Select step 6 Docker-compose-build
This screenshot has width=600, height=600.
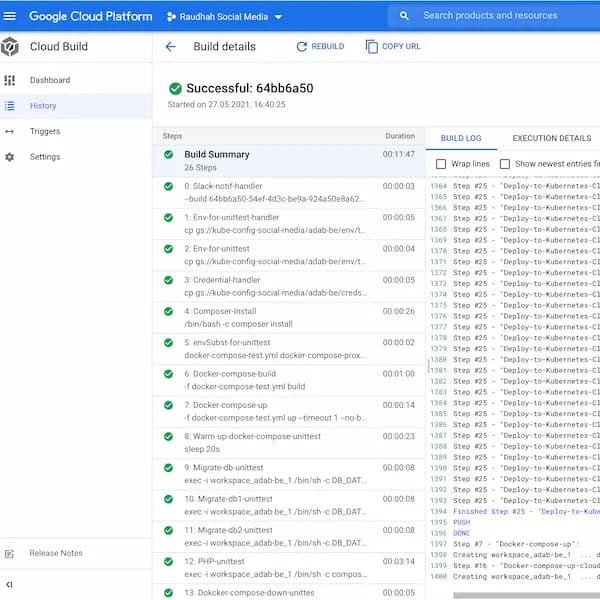coord(289,380)
